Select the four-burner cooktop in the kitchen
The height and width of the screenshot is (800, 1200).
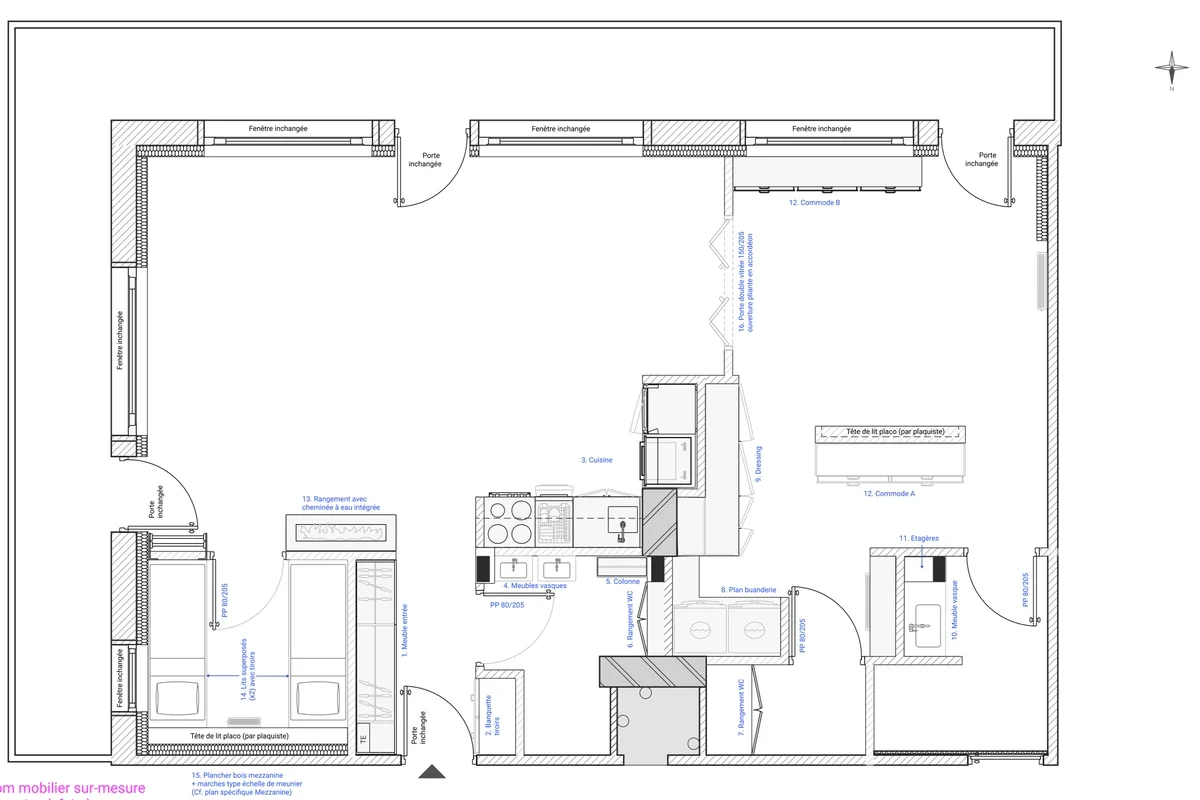pyautogui.click(x=511, y=524)
